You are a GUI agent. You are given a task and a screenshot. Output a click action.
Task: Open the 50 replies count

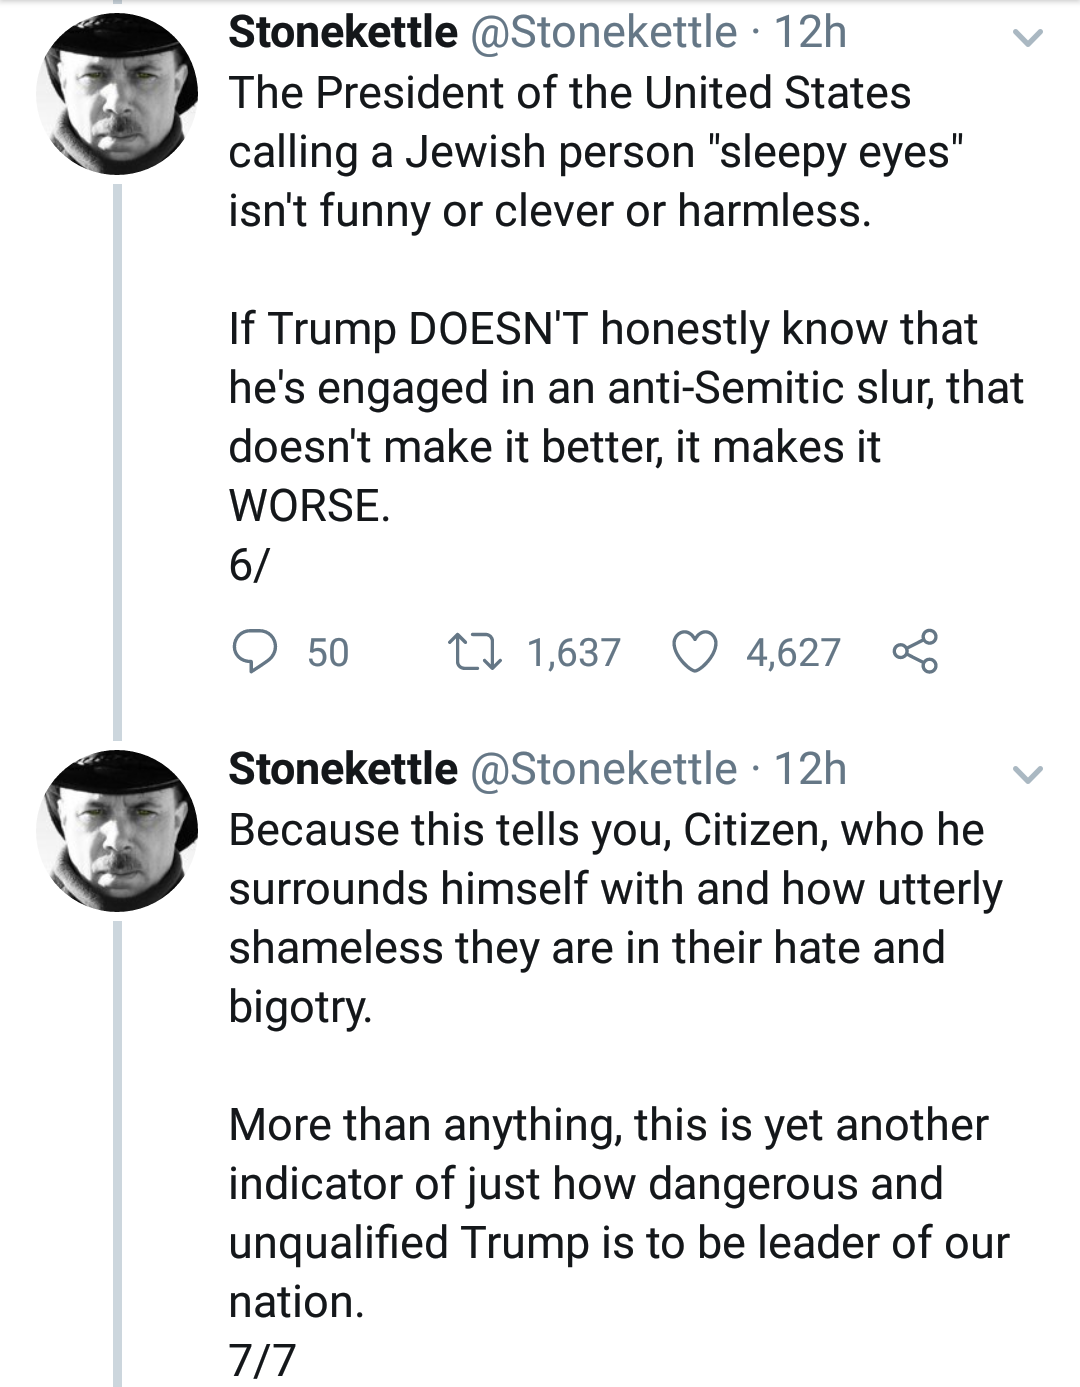(x=328, y=653)
